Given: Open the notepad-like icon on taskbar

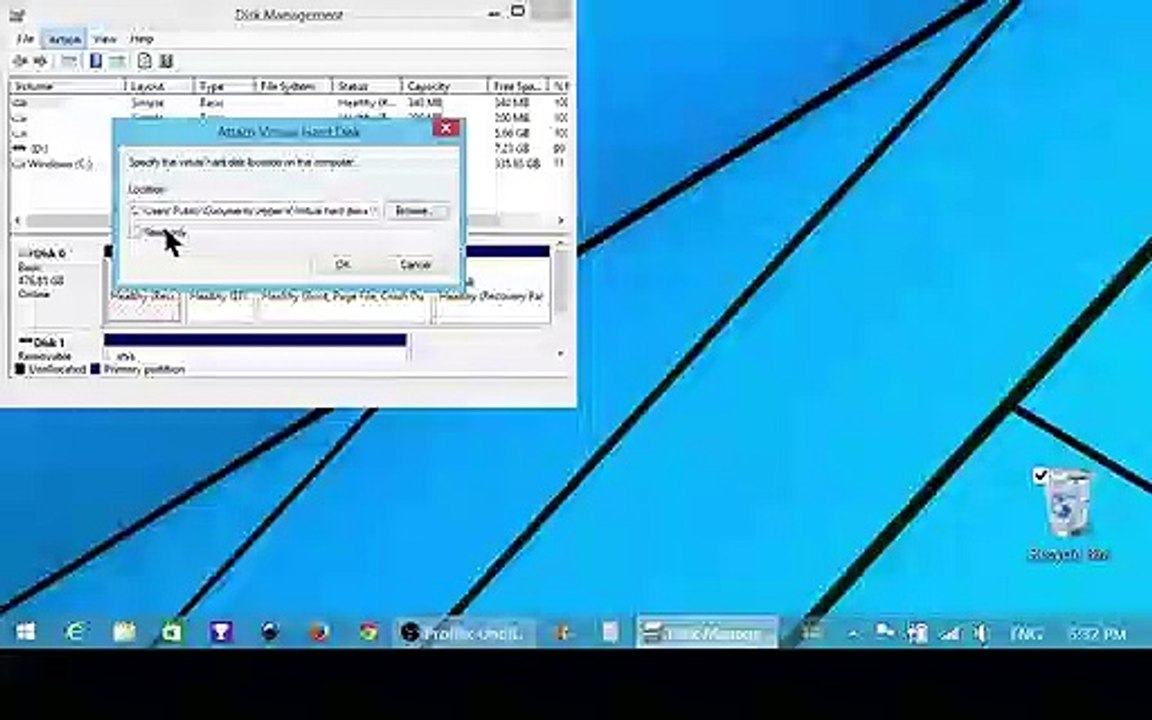Looking at the screenshot, I should coord(610,632).
